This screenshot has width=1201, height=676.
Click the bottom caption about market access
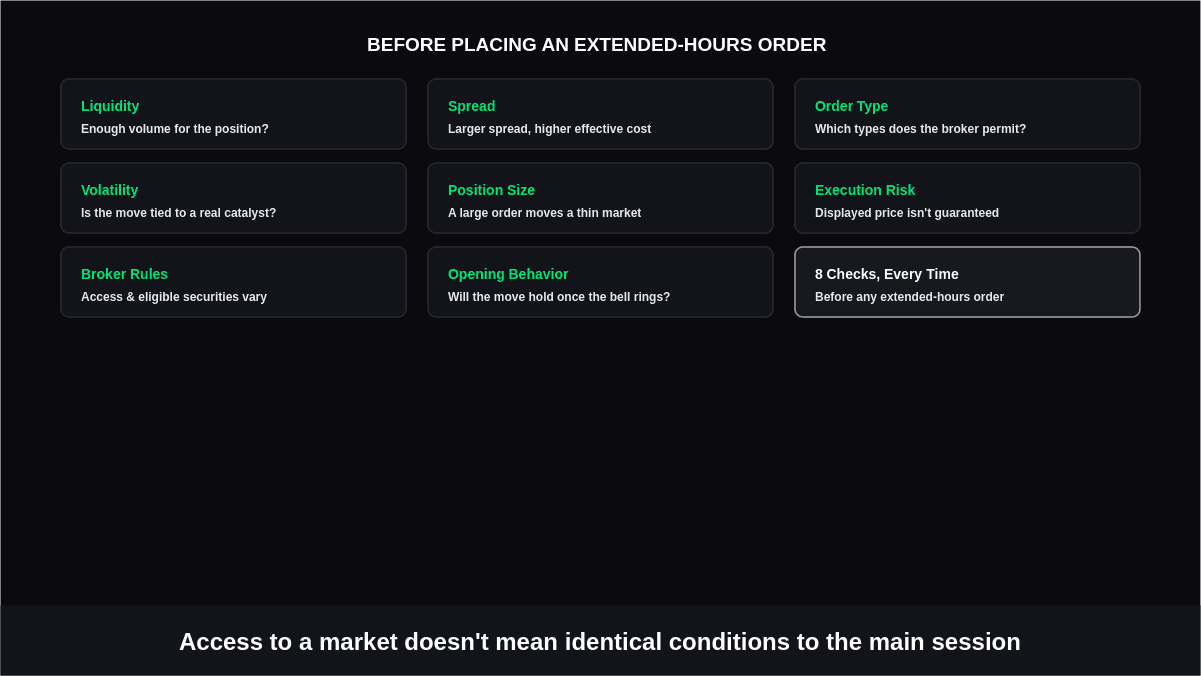tap(600, 642)
